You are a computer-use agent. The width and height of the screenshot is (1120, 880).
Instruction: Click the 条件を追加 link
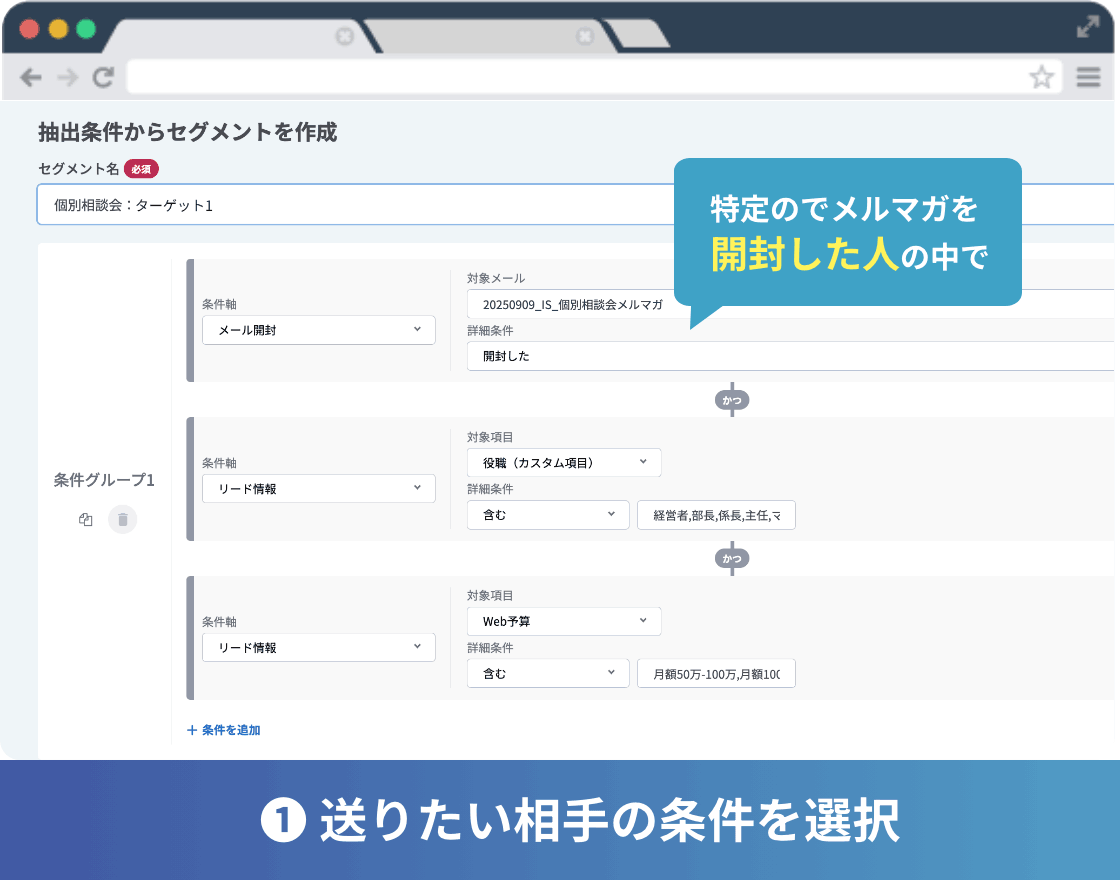[224, 730]
